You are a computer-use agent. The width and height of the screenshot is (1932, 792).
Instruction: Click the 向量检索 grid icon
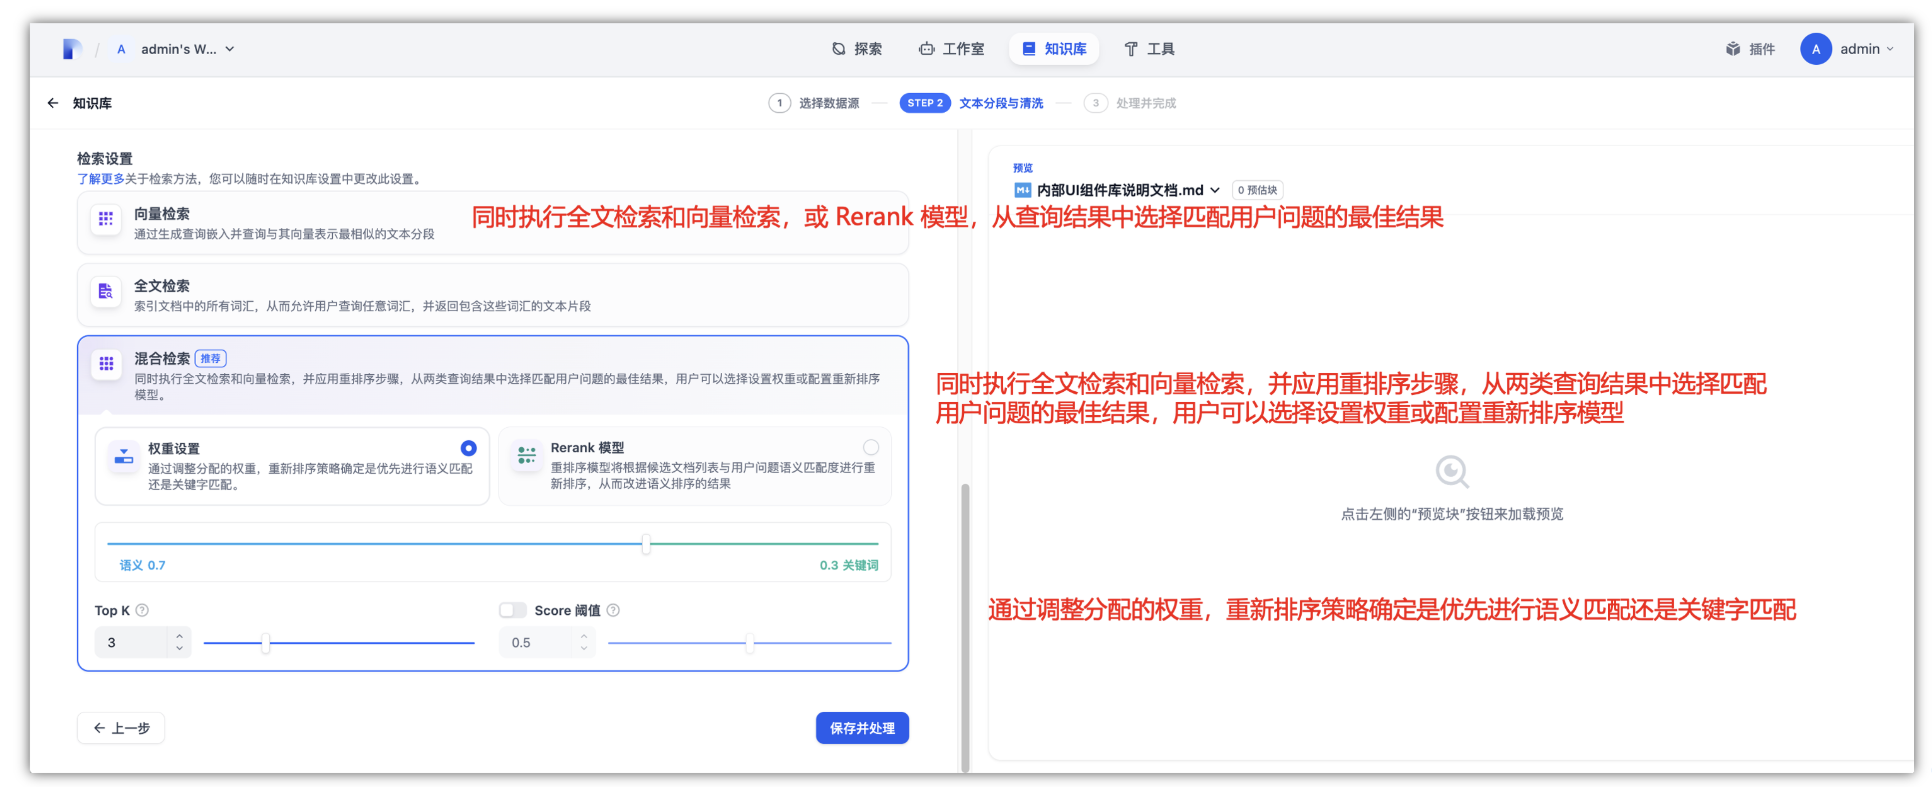[x=106, y=219]
